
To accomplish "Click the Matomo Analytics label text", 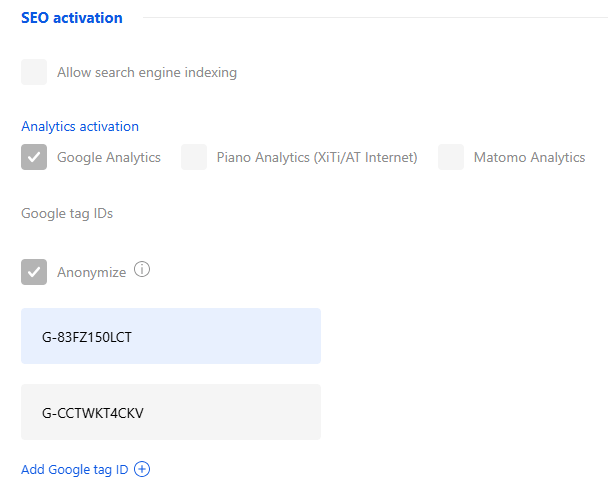I will [x=529, y=157].
